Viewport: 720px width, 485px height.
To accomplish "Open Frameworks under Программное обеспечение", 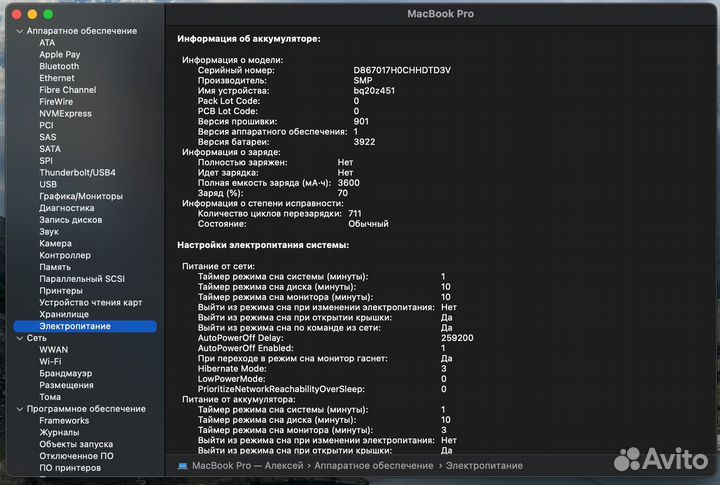I will (64, 421).
